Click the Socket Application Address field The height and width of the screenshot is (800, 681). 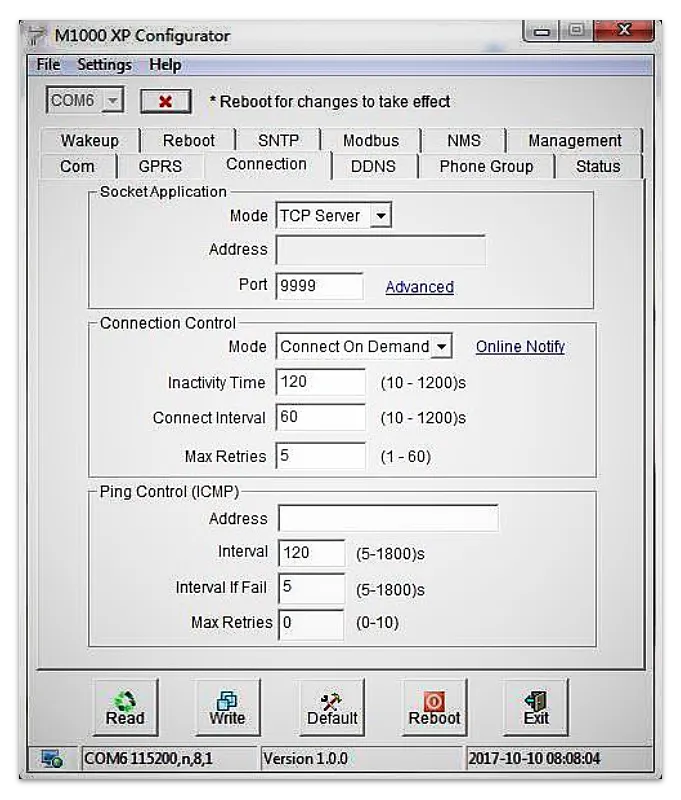click(381, 250)
